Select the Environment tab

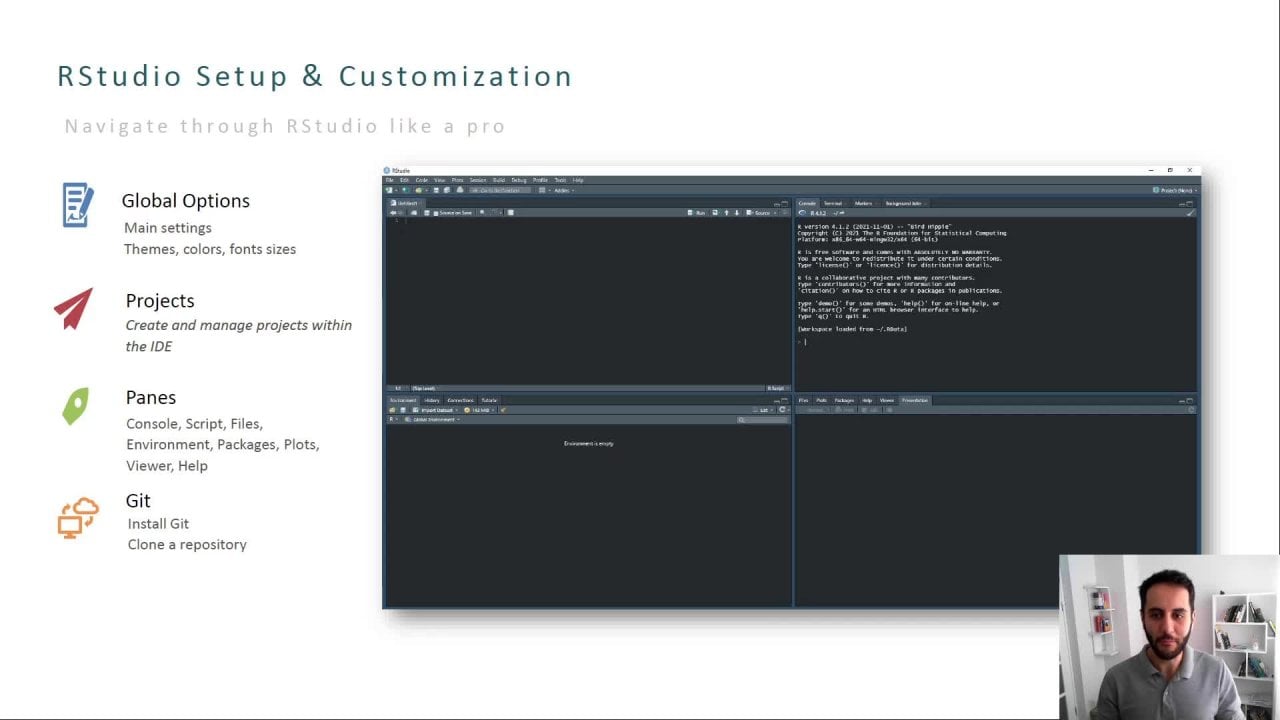(x=404, y=400)
